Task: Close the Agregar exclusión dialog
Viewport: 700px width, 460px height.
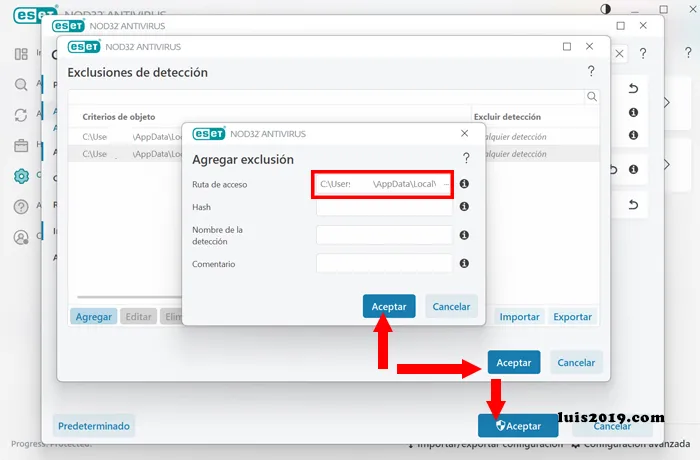Action: [x=464, y=133]
